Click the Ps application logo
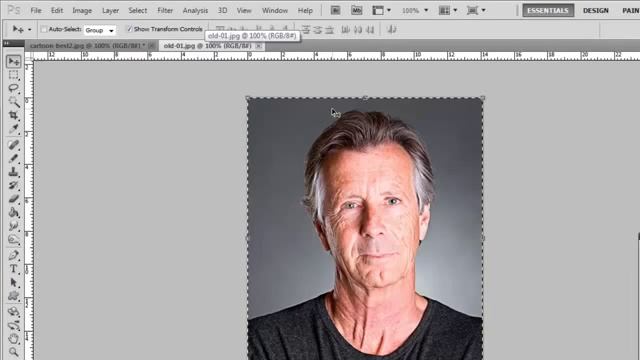640x360 pixels. coord(14,10)
